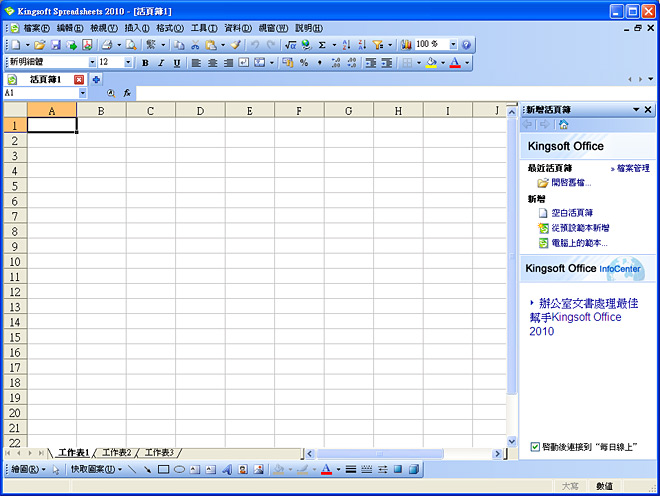Toggle Bold formatting
The image size is (660, 496).
[x=145, y=63]
